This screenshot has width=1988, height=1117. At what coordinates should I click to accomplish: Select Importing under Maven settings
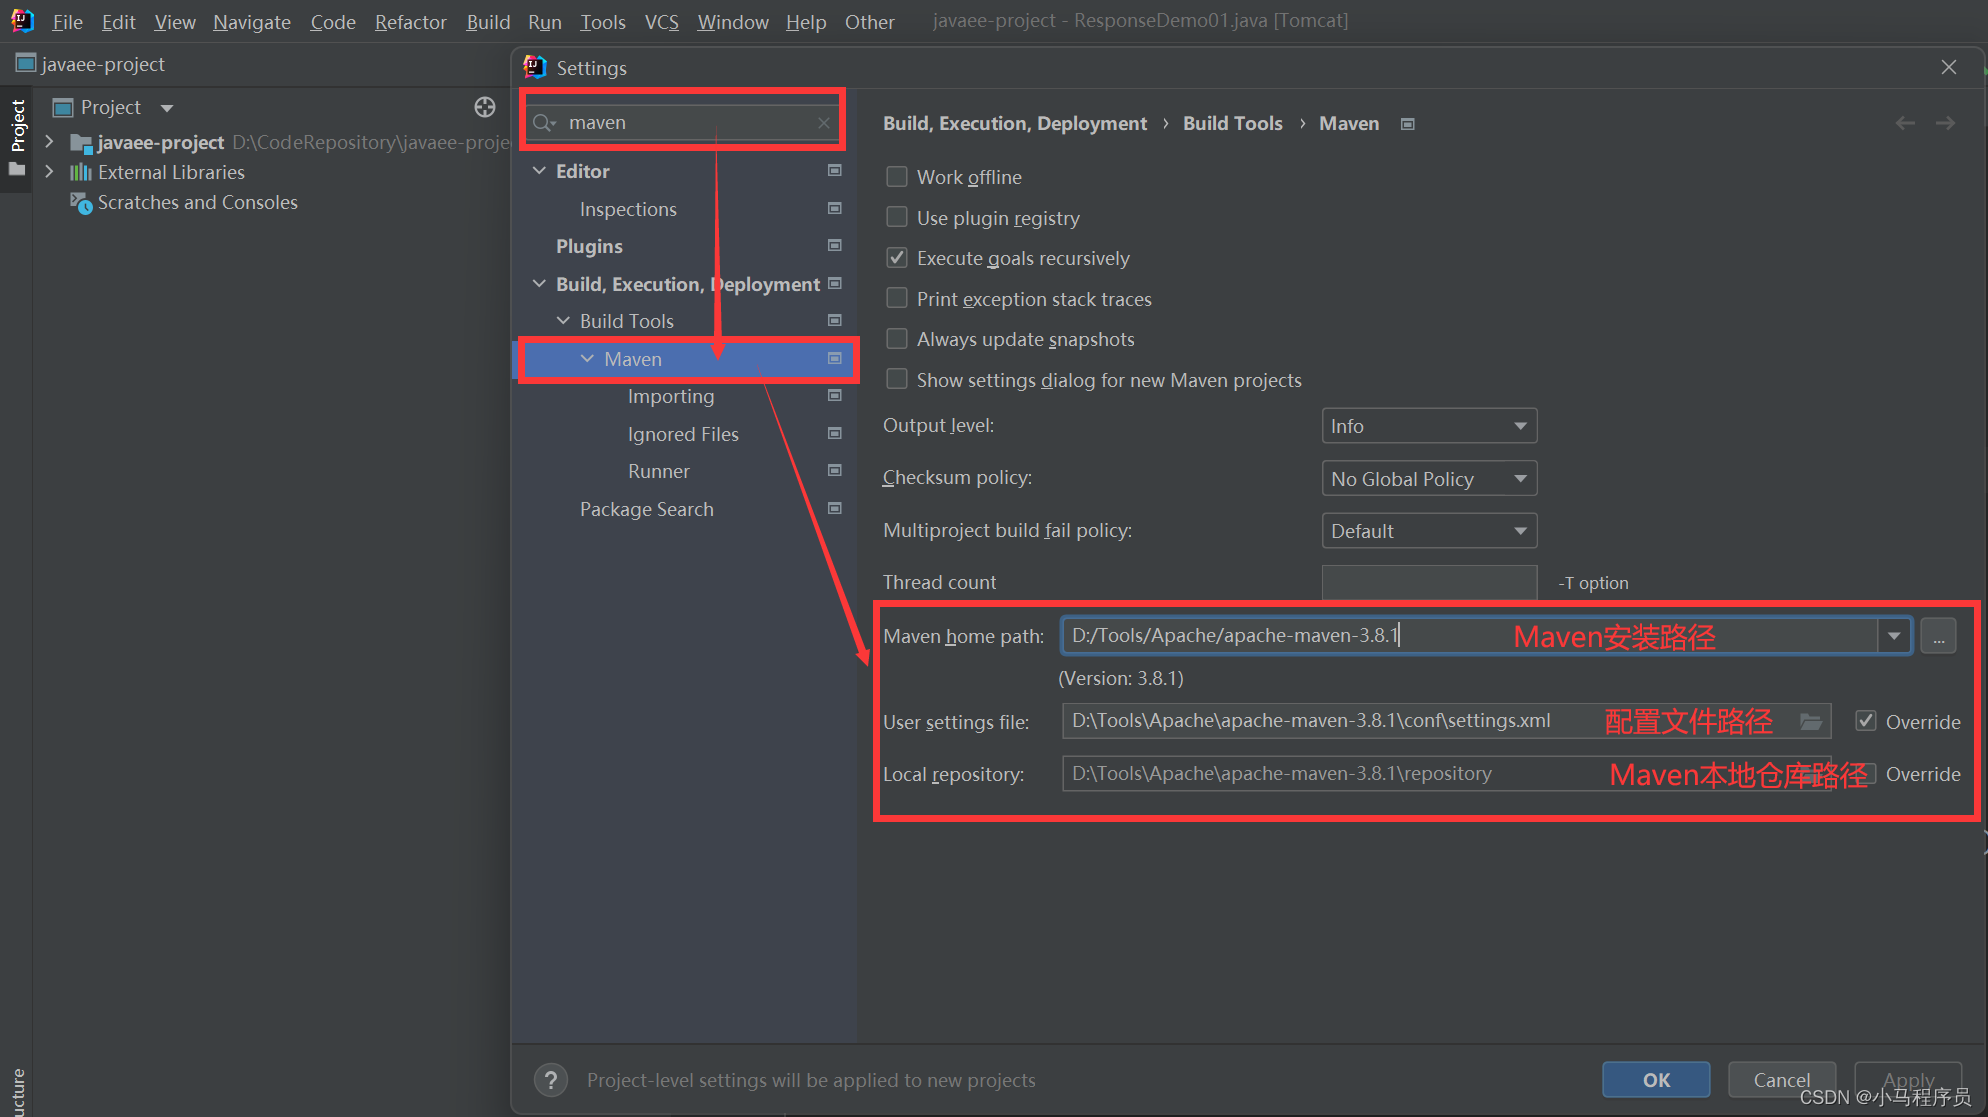671,397
